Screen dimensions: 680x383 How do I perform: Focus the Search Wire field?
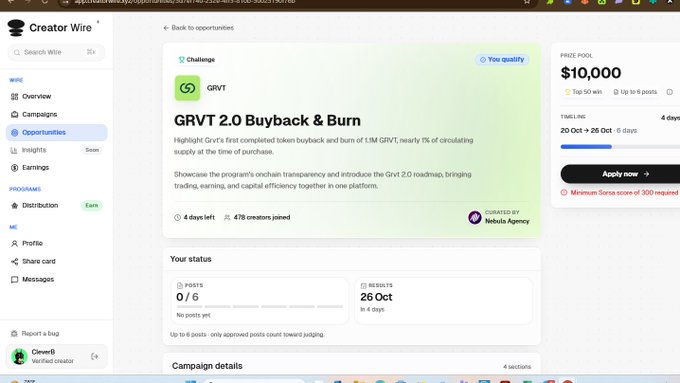tap(56, 52)
